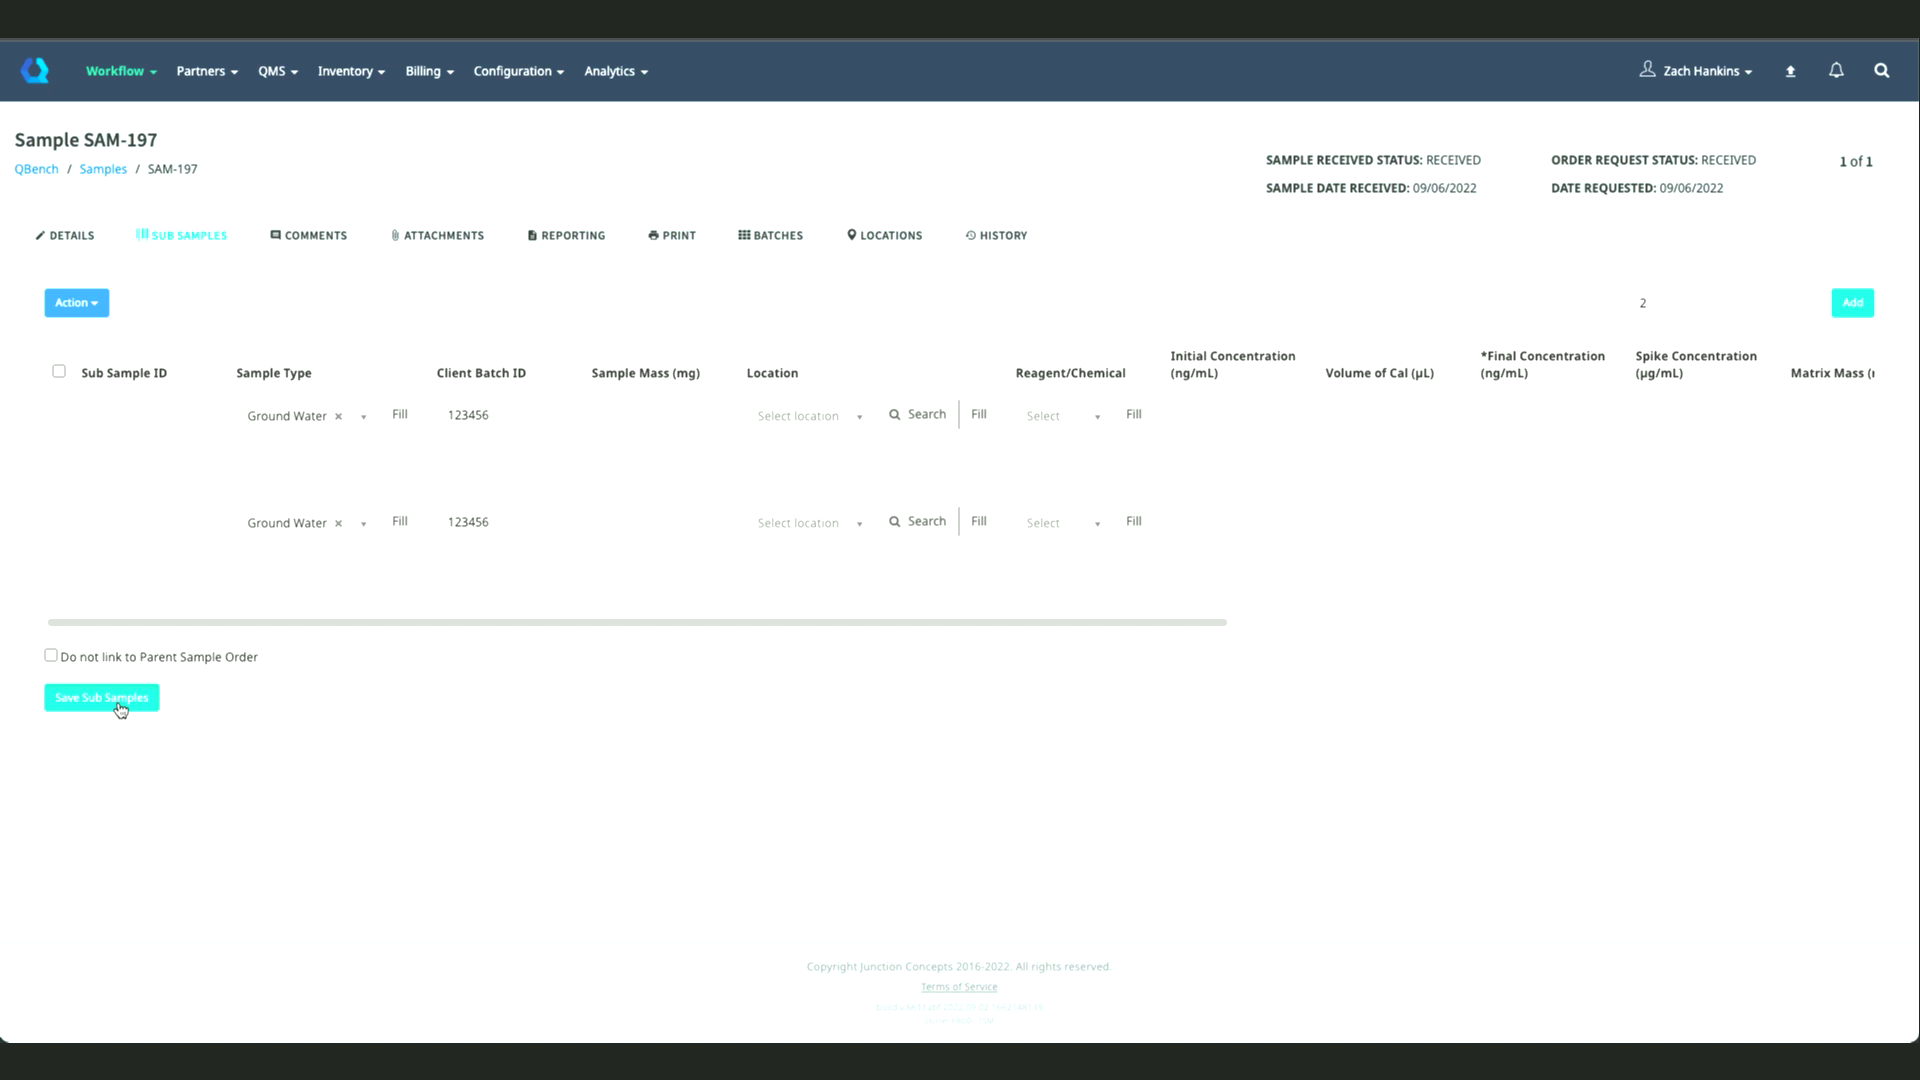Check the Sub Sample ID header checkbox
Screen dimensions: 1920x1080
point(59,371)
